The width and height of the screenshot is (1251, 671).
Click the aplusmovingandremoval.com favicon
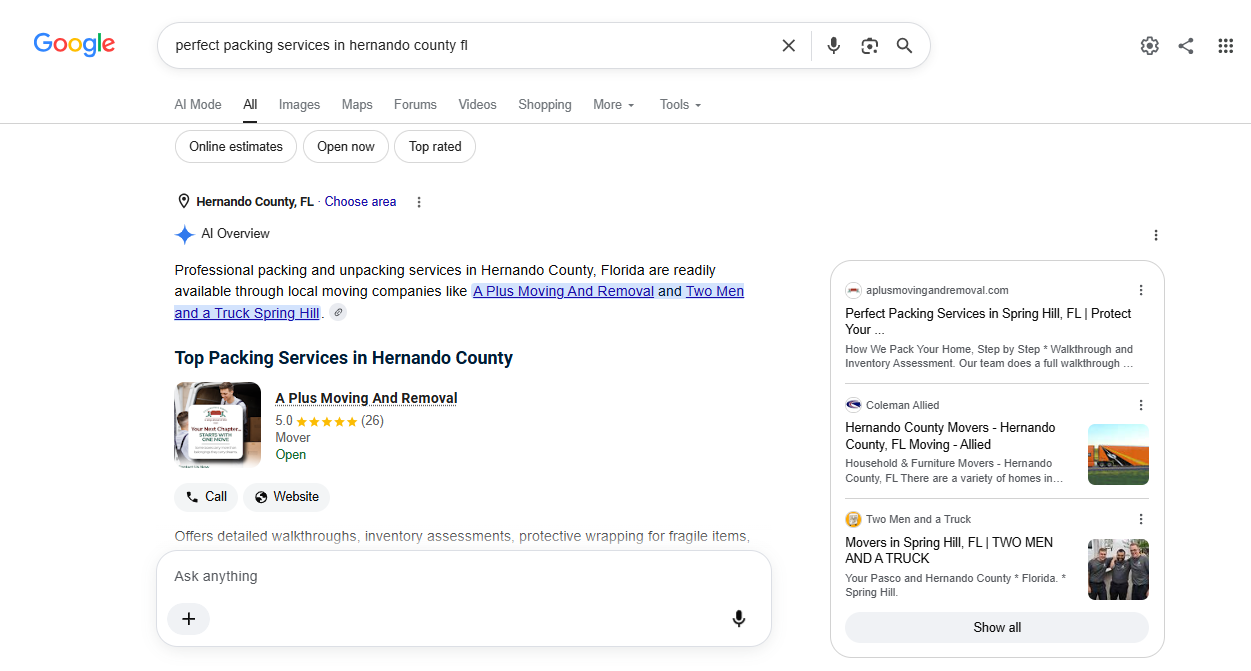(x=853, y=290)
